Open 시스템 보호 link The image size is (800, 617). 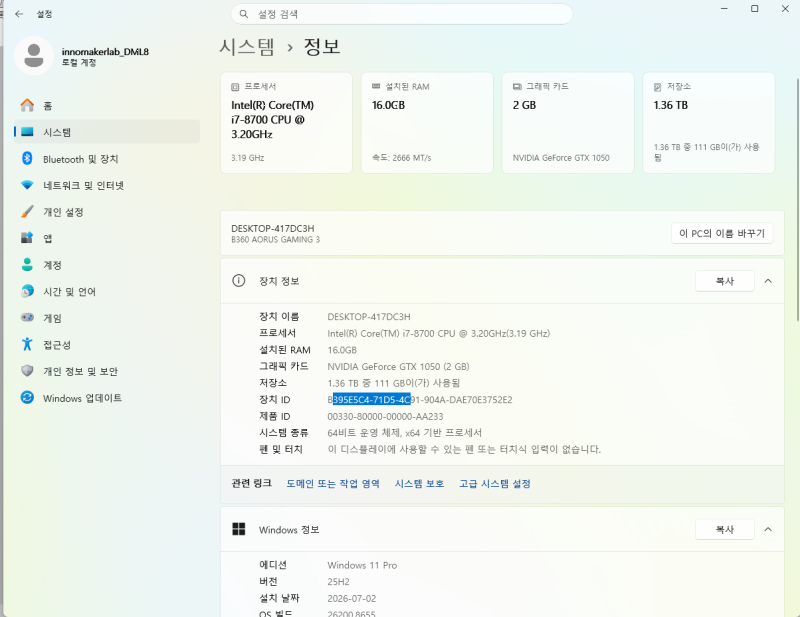[x=419, y=483]
